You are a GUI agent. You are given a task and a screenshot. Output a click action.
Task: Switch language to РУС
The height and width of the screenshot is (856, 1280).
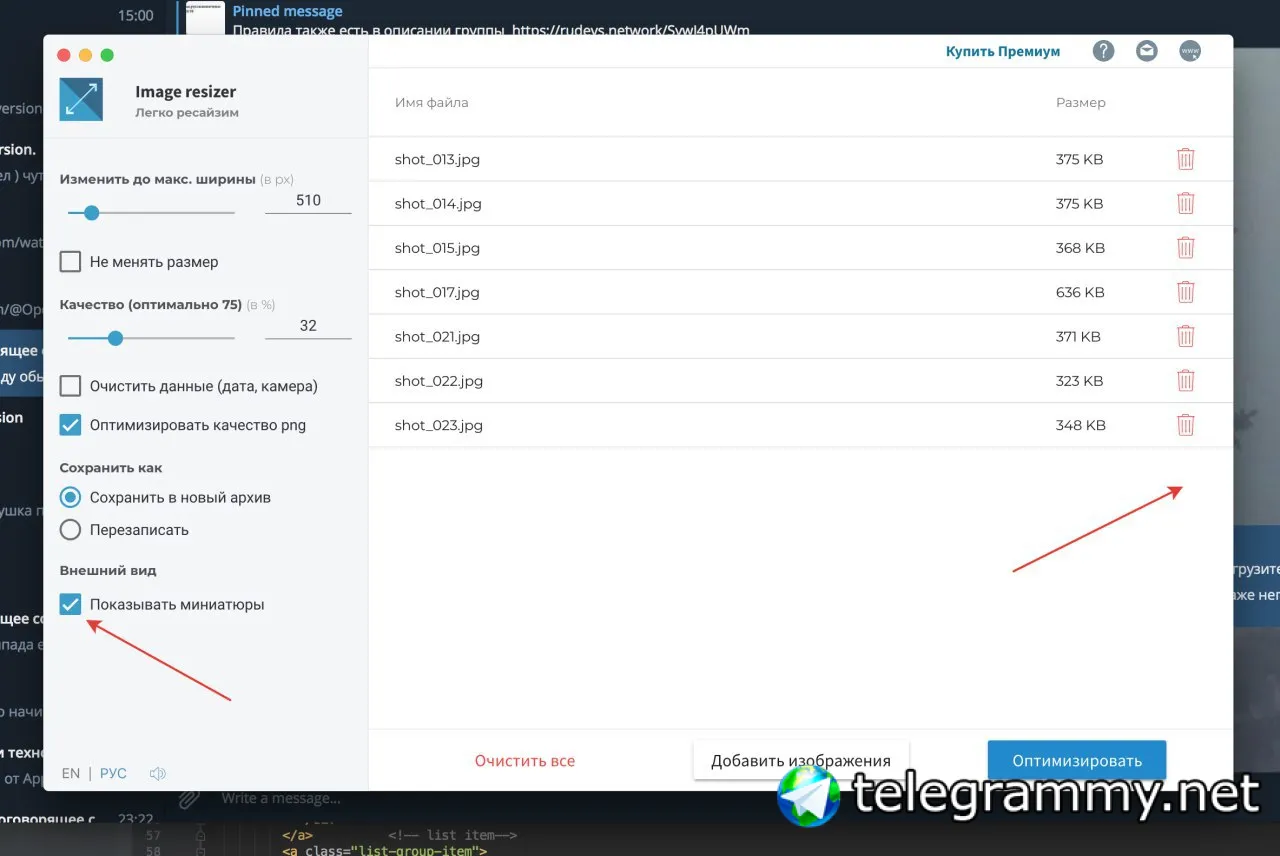[113, 773]
